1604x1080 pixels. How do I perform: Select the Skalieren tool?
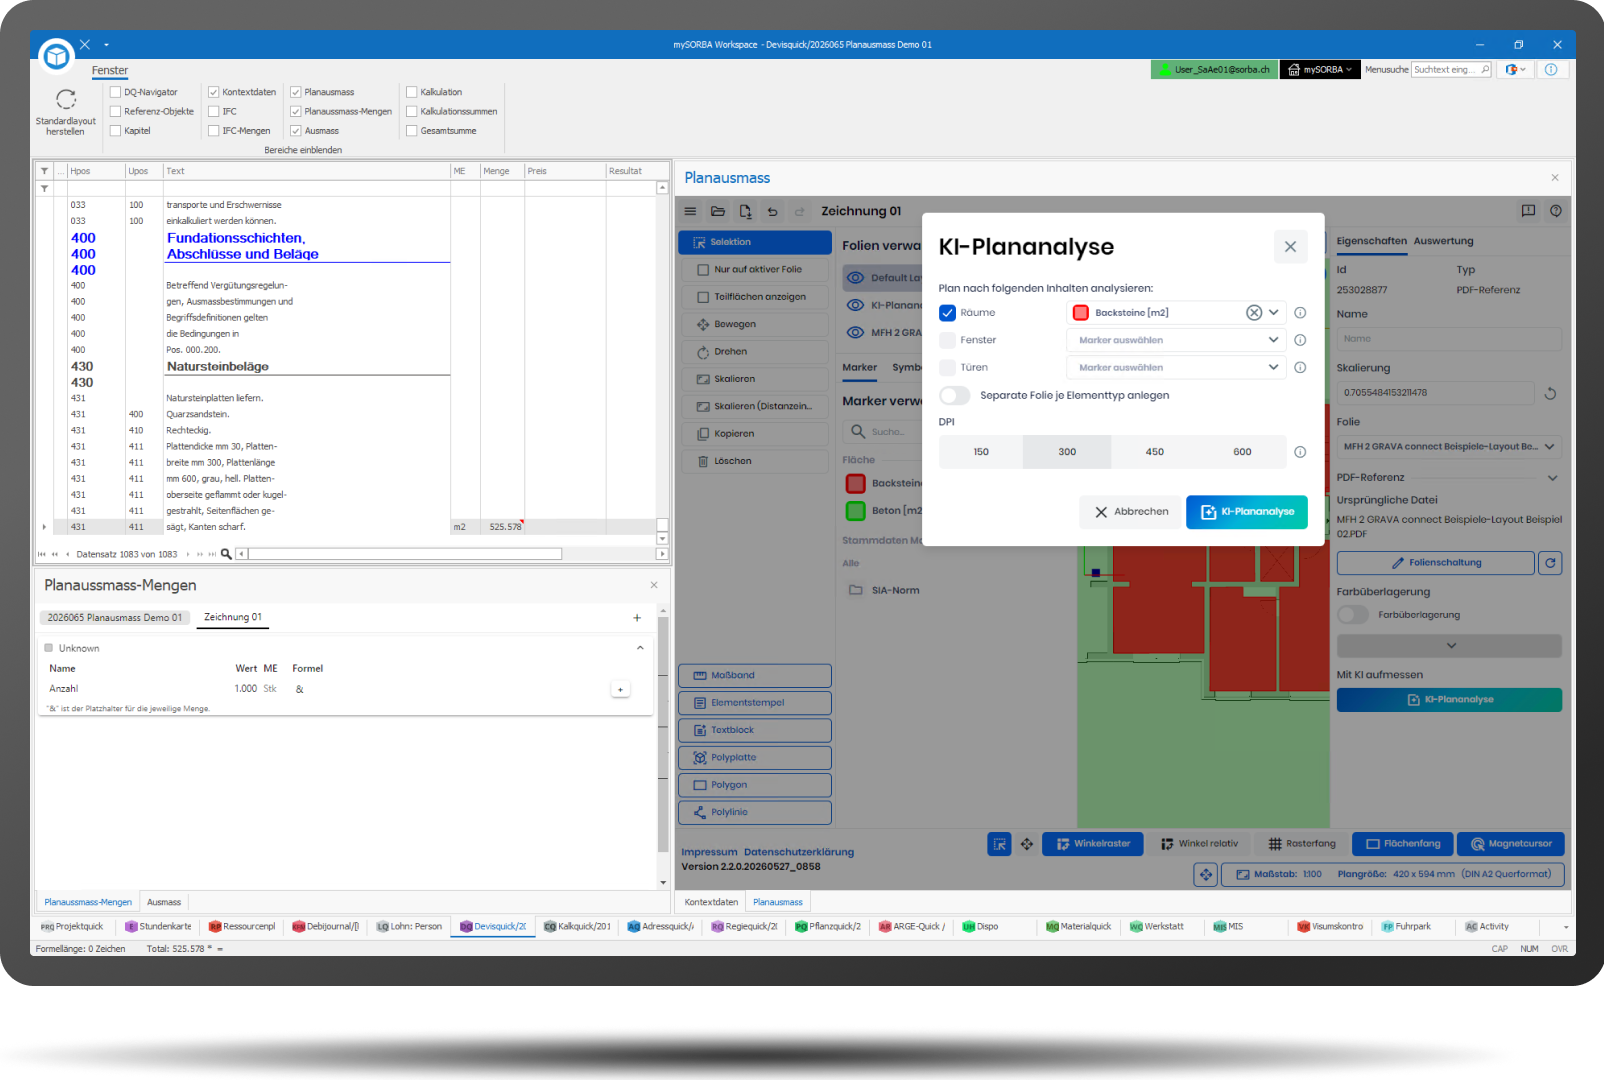tap(755, 379)
